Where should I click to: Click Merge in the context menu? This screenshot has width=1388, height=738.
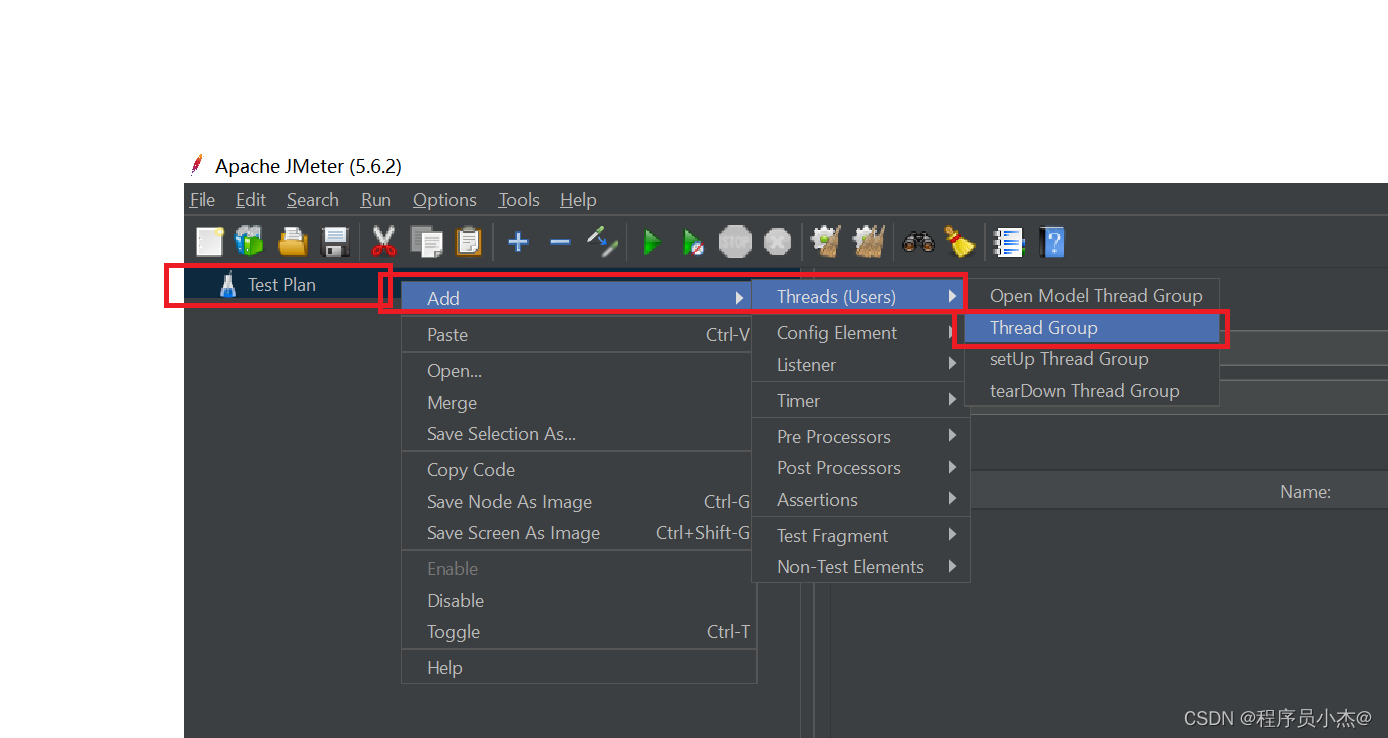tap(578, 403)
